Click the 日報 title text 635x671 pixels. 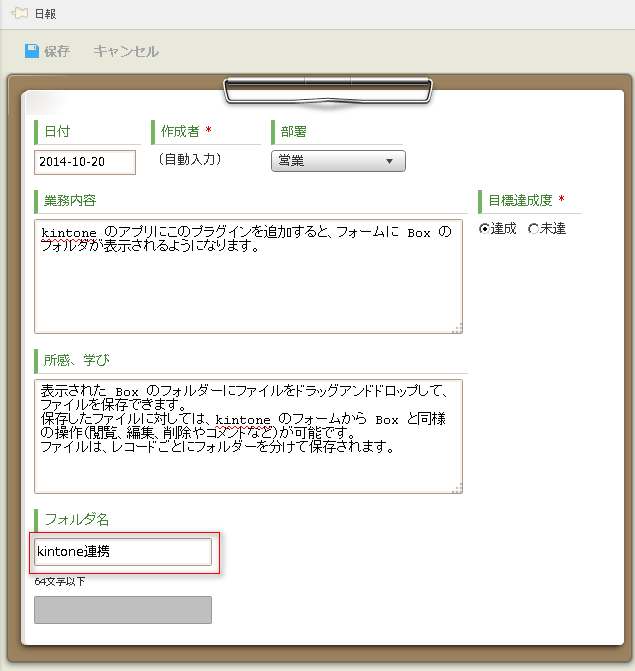(45, 14)
